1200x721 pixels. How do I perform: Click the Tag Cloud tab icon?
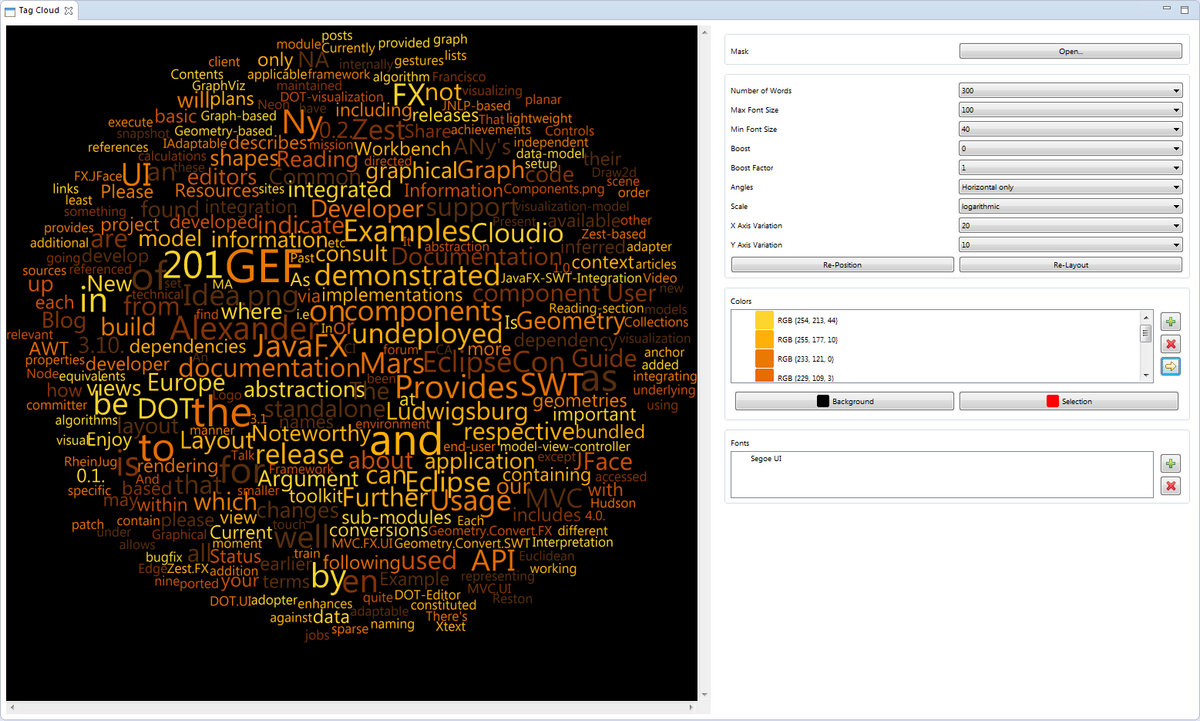pos(12,12)
